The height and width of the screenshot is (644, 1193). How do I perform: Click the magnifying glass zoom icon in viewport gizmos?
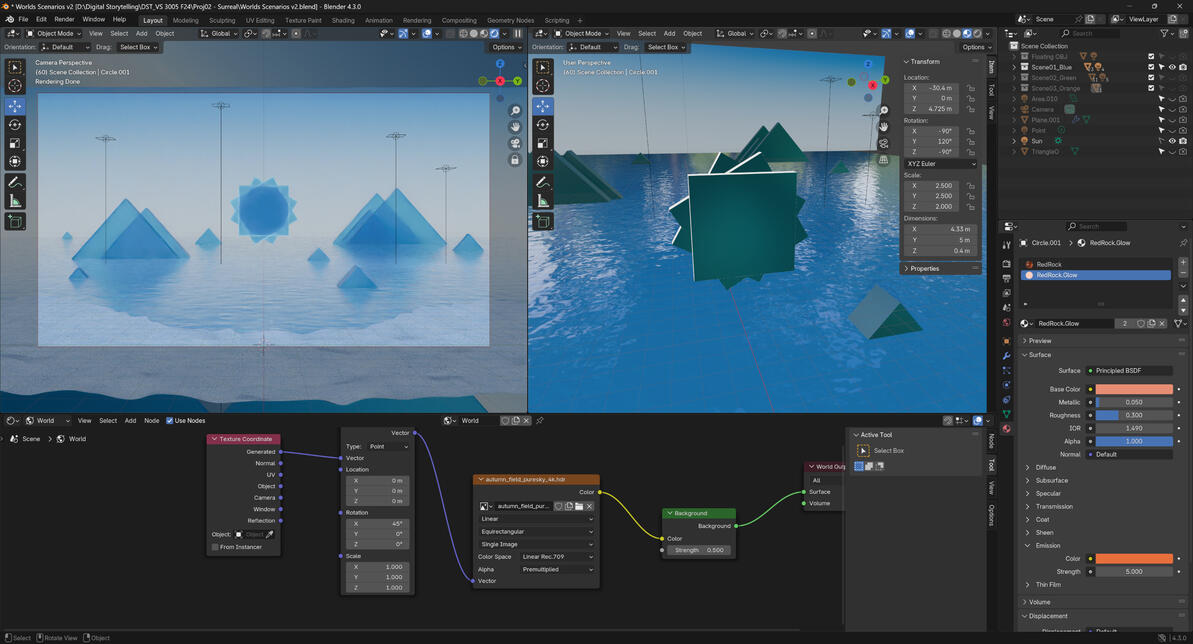(x=515, y=110)
